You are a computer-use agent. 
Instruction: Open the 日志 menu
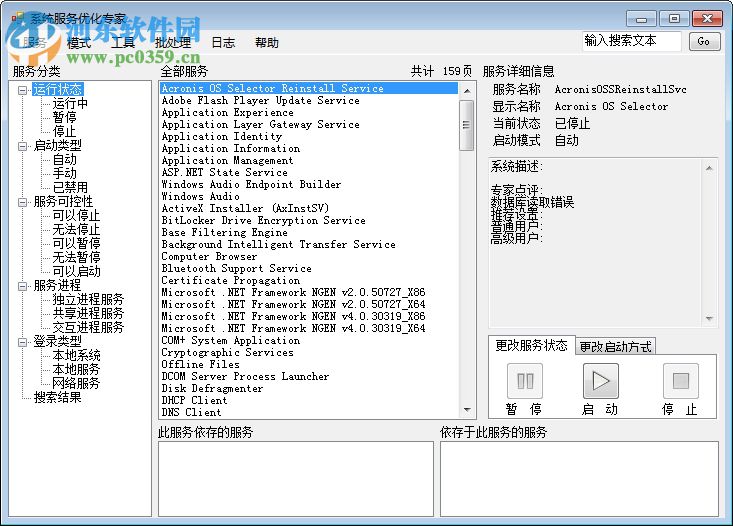tap(223, 43)
